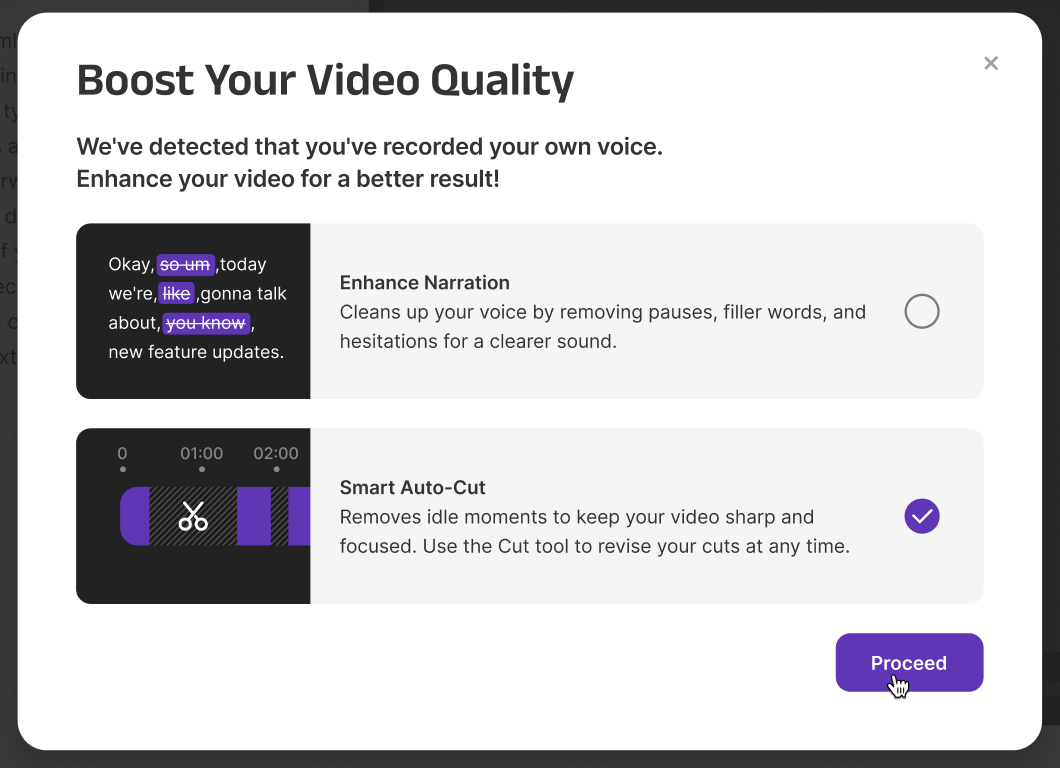Viewport: 1060px width, 768px height.
Task: Select the 02:00 timeline marker
Action: pos(276,454)
